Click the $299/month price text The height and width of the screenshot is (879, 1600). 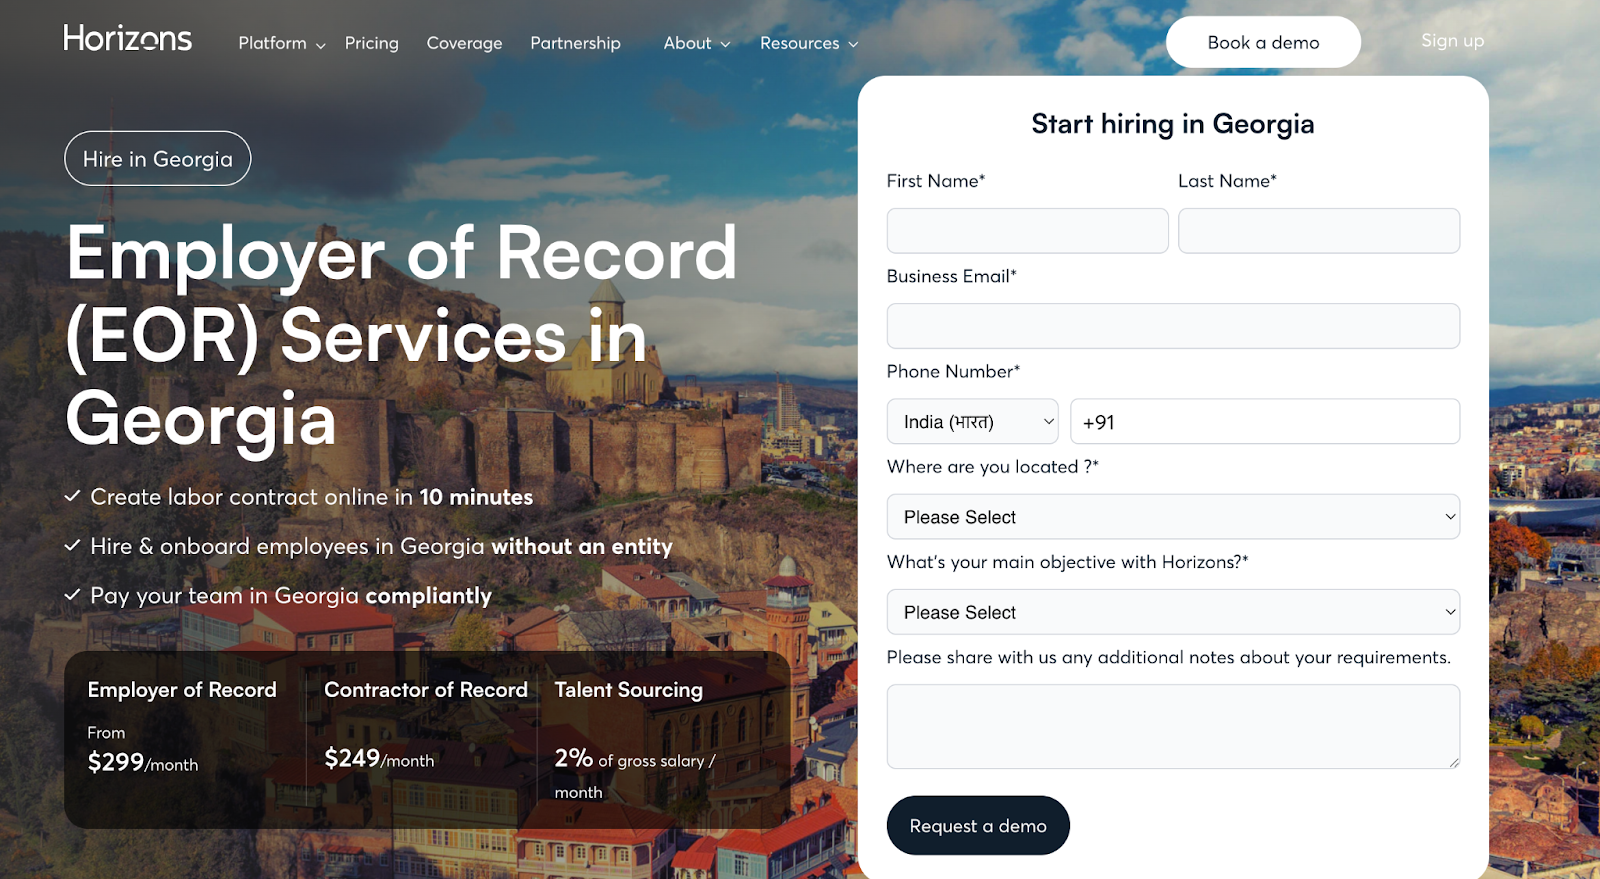coord(143,762)
